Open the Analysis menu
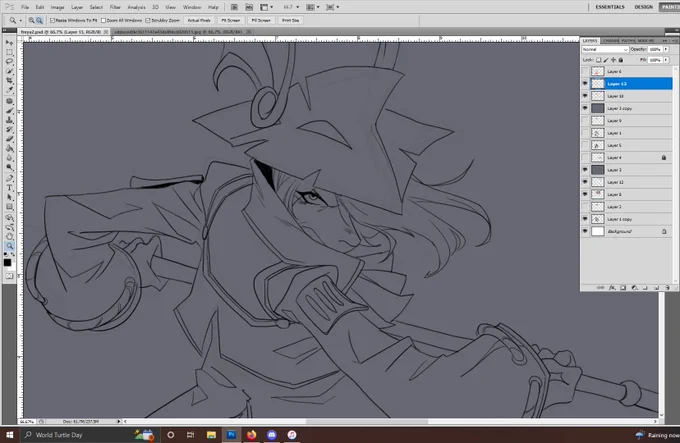 (x=136, y=7)
